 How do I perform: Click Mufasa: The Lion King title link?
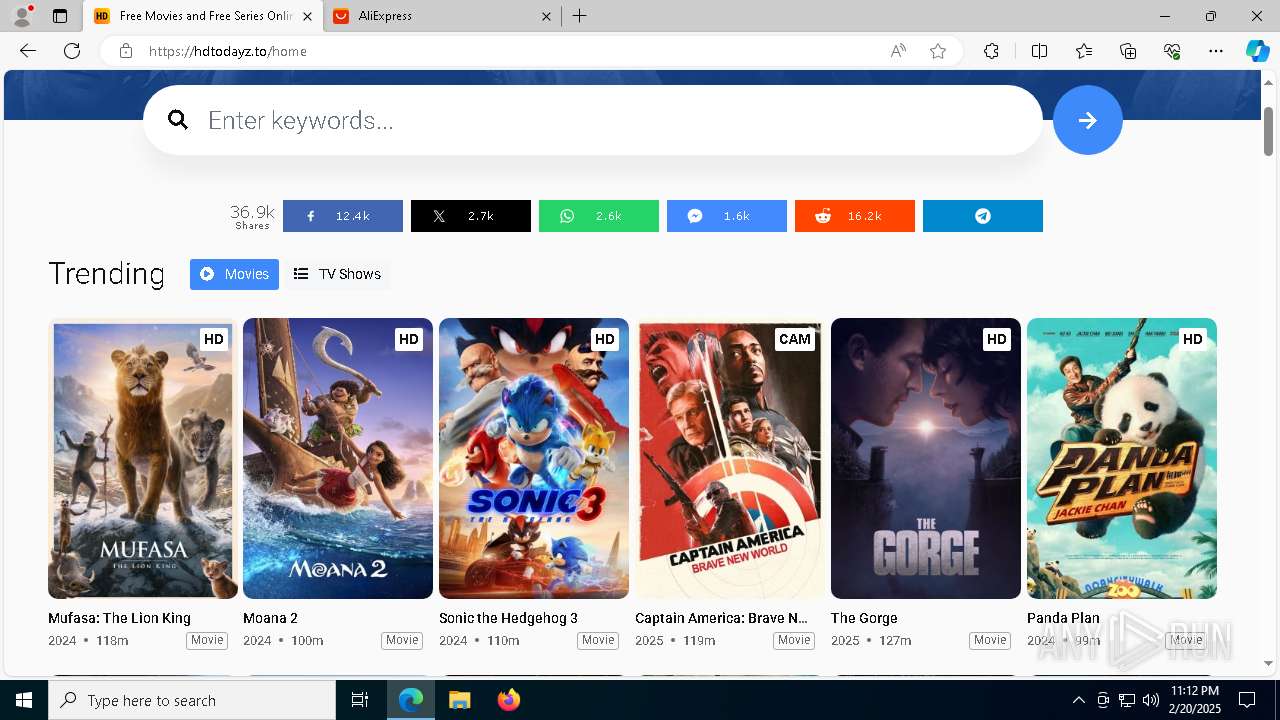coord(119,618)
